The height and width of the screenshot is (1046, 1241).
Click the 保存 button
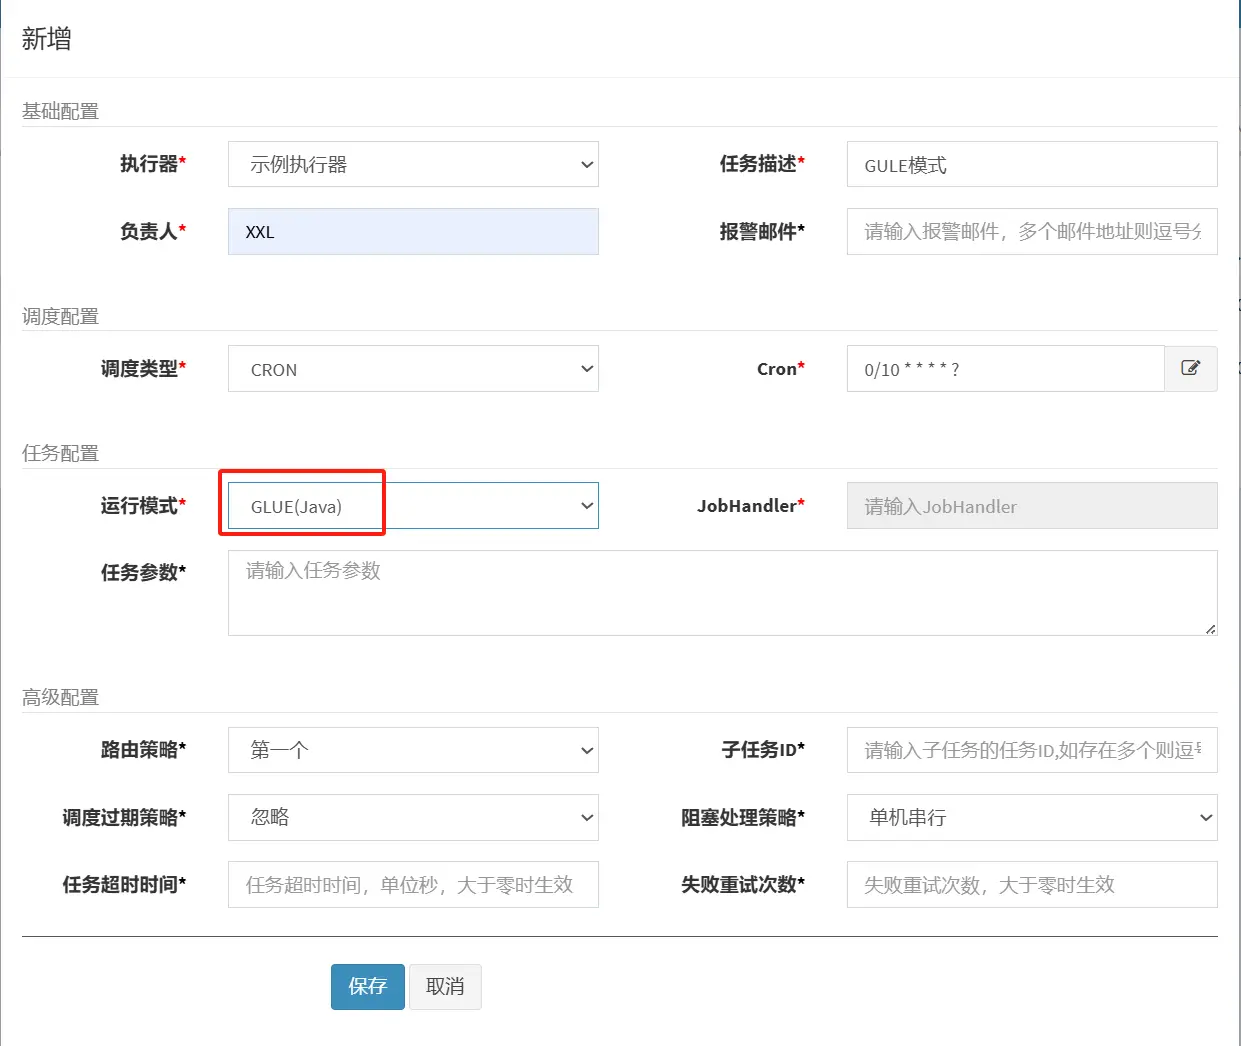click(367, 987)
